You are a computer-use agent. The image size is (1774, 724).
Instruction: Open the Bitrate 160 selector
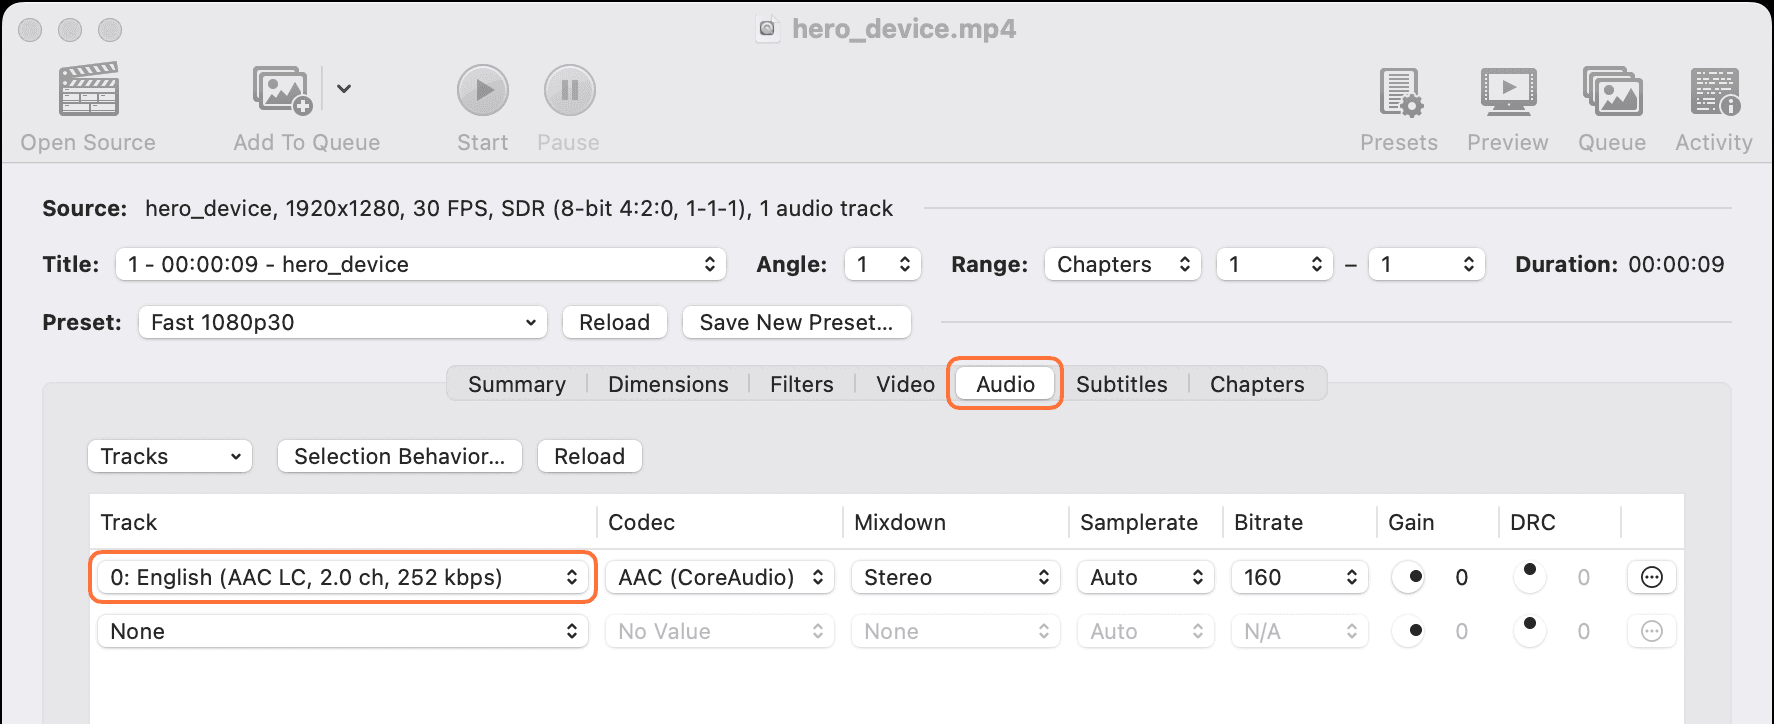pyautogui.click(x=1299, y=577)
